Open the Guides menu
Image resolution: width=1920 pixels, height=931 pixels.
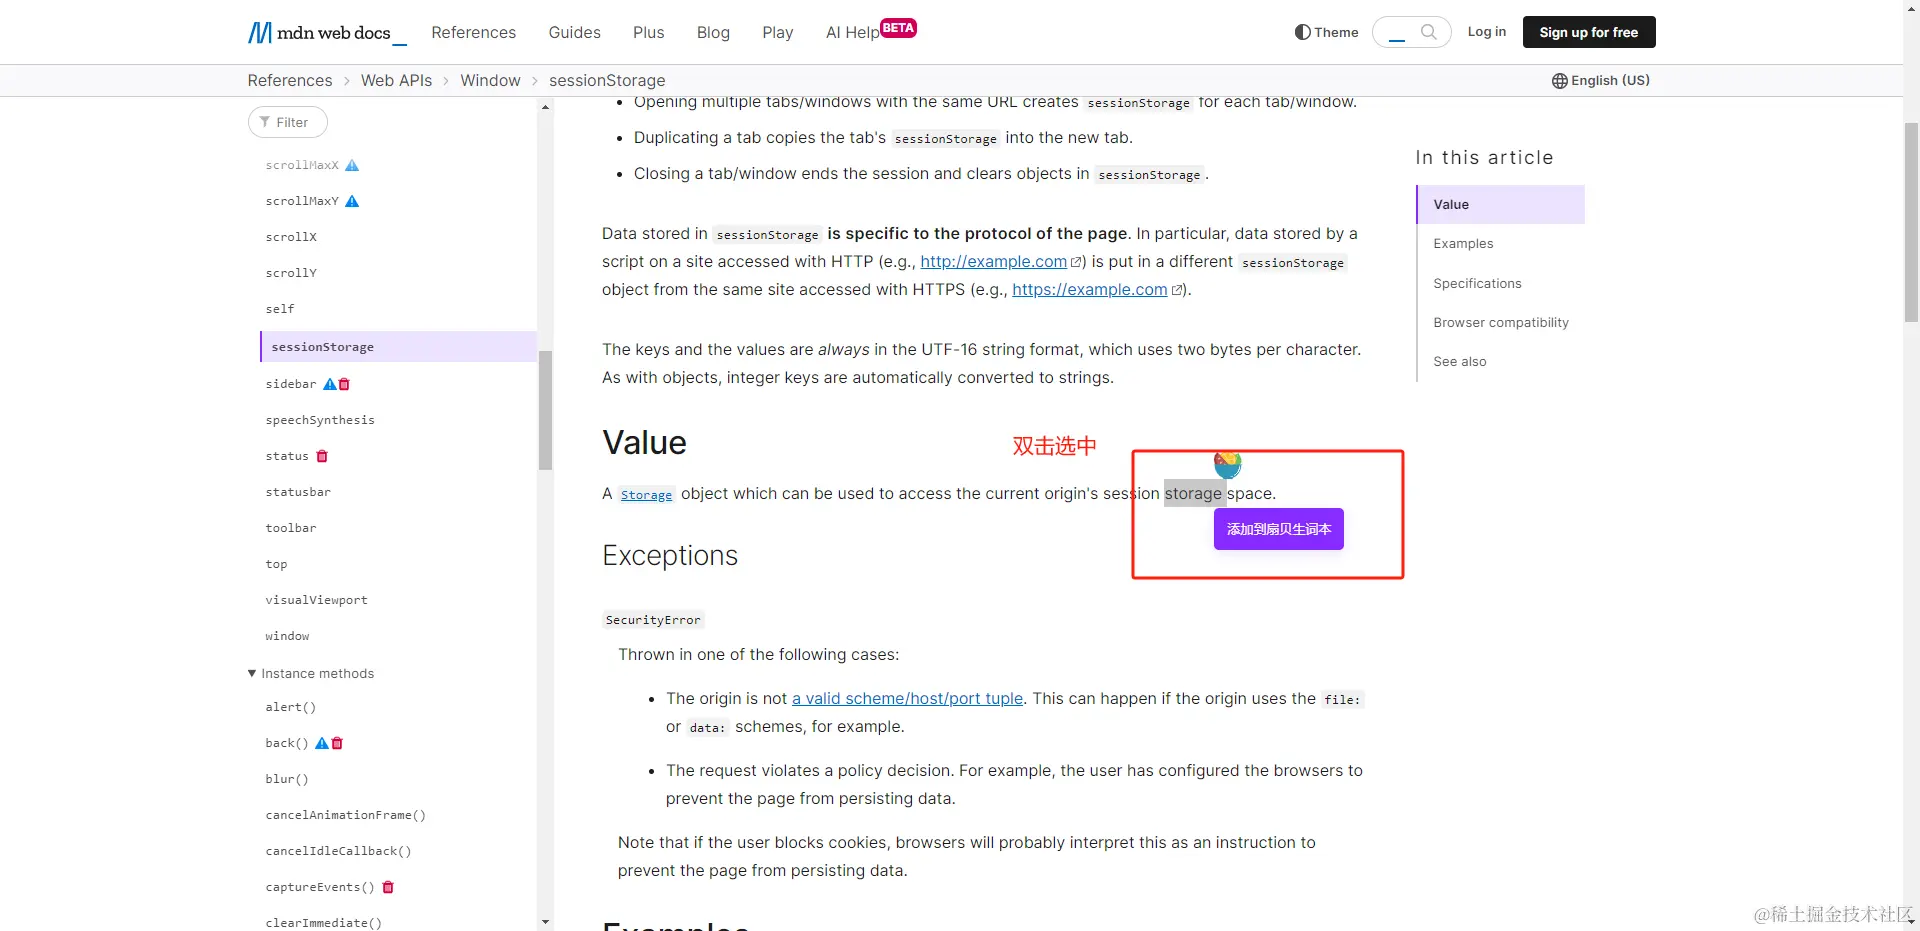click(x=574, y=32)
